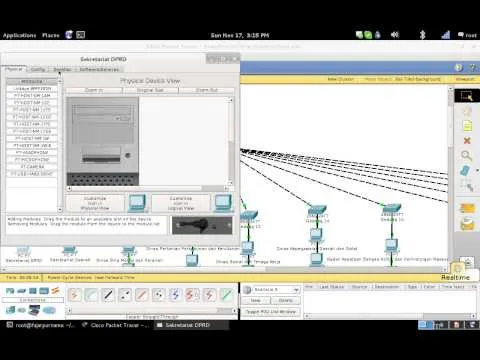The image size is (480, 360).
Task: Choose the red X Delete tool
Action: 467,141
